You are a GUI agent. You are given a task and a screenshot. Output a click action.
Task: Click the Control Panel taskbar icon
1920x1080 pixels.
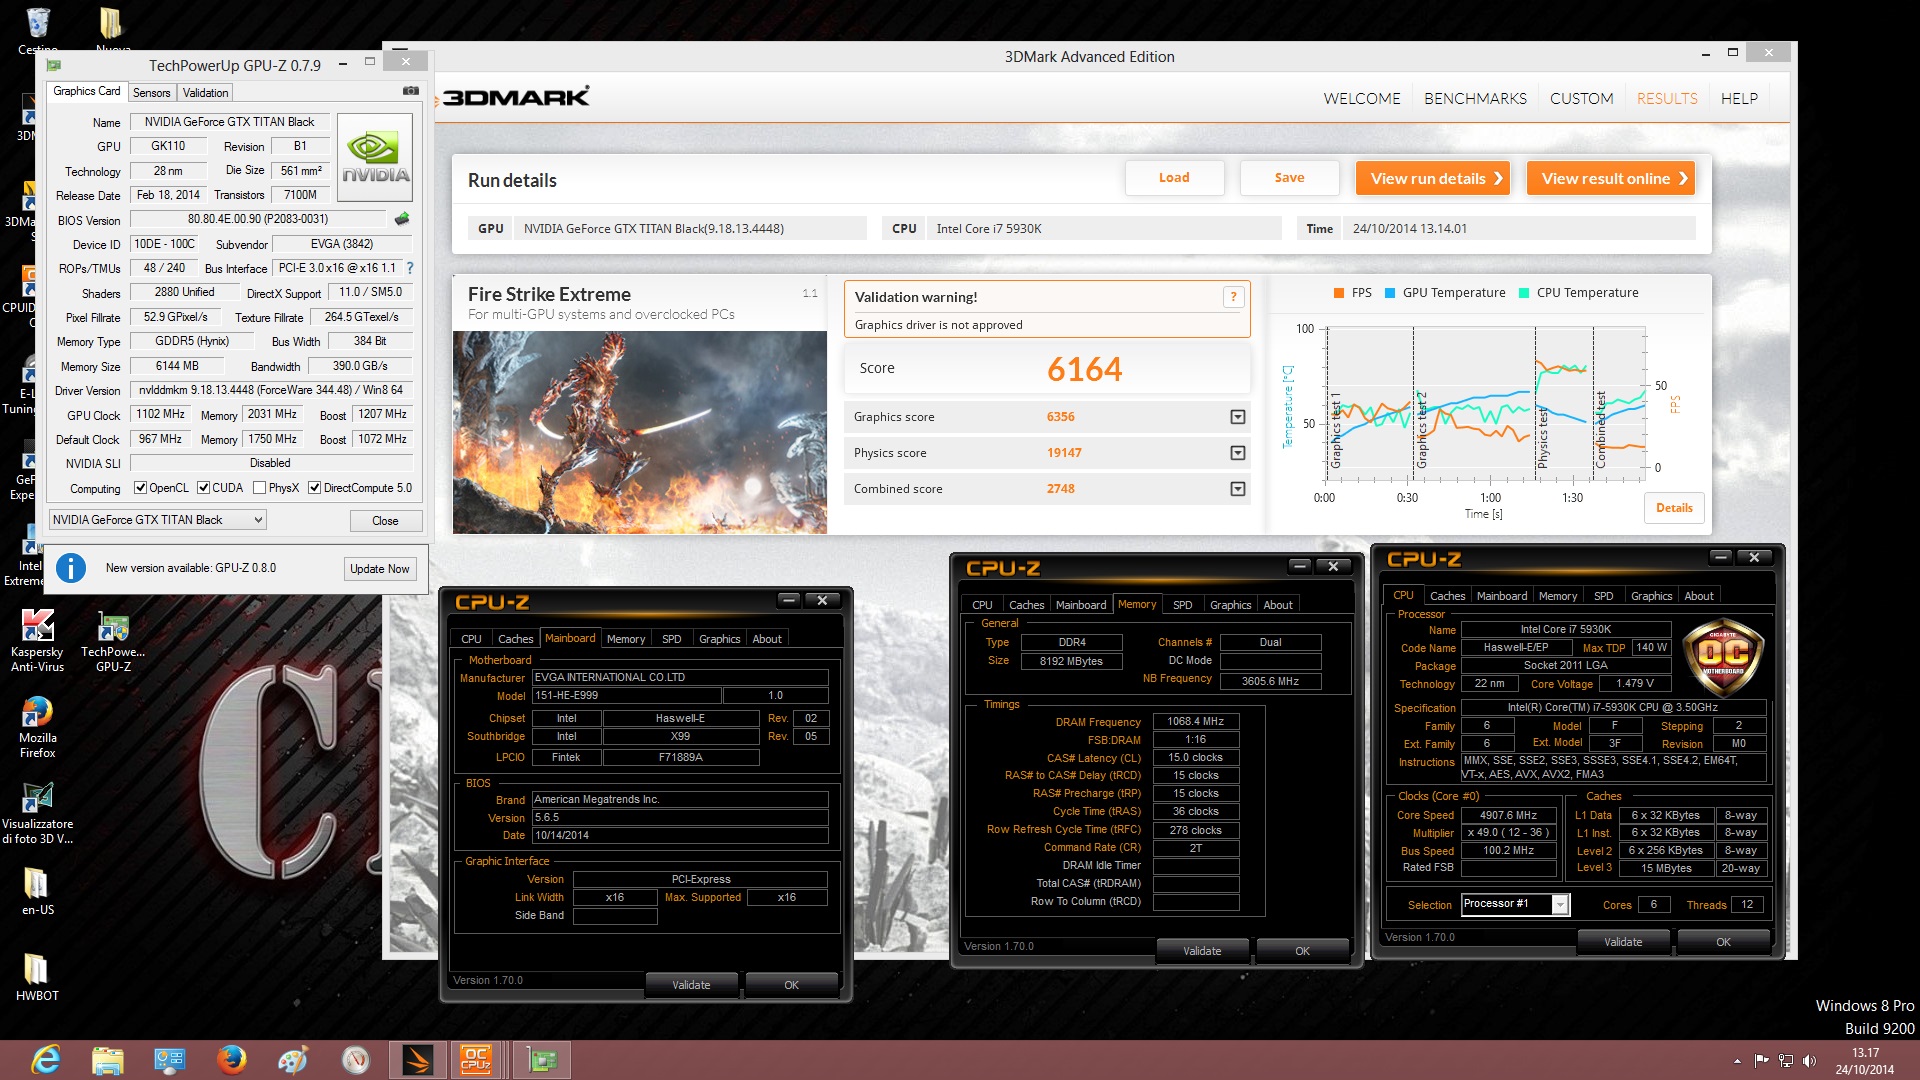(169, 1060)
